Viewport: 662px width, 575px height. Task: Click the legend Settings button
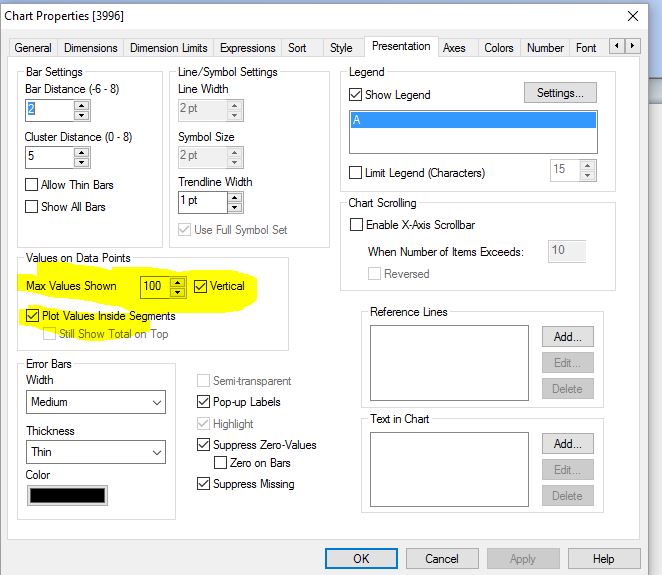click(560, 93)
